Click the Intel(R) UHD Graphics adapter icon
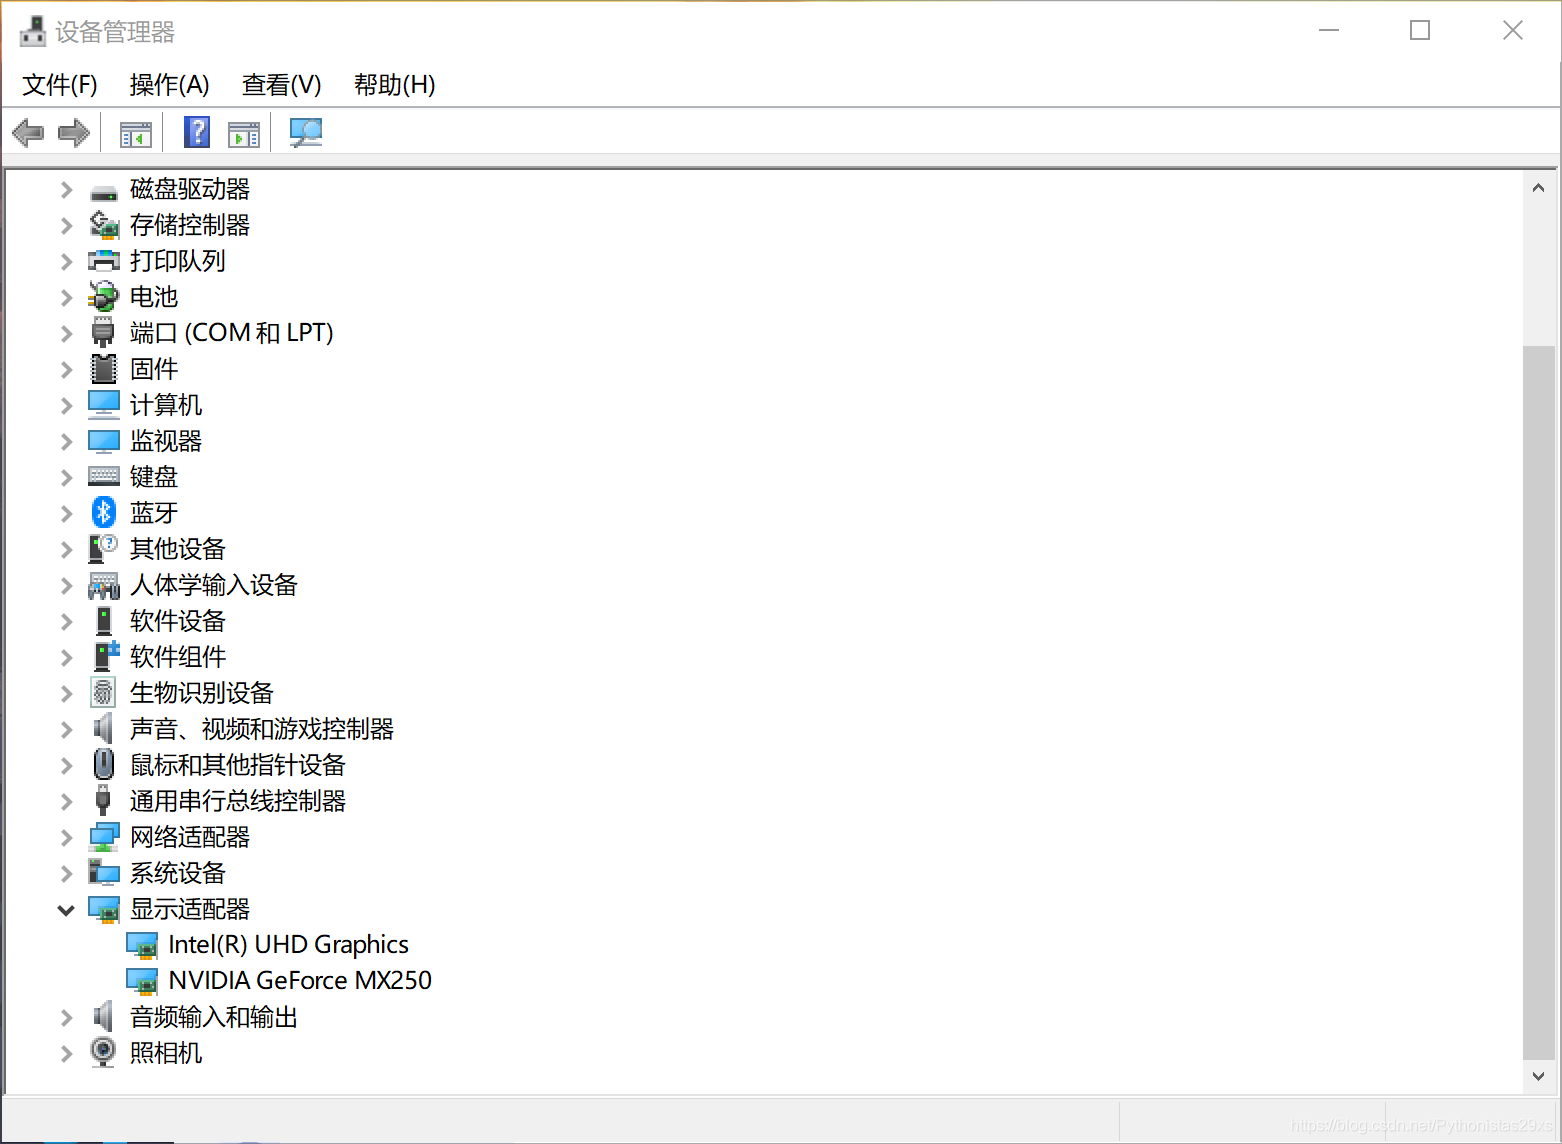This screenshot has width=1562, height=1144. (x=142, y=945)
